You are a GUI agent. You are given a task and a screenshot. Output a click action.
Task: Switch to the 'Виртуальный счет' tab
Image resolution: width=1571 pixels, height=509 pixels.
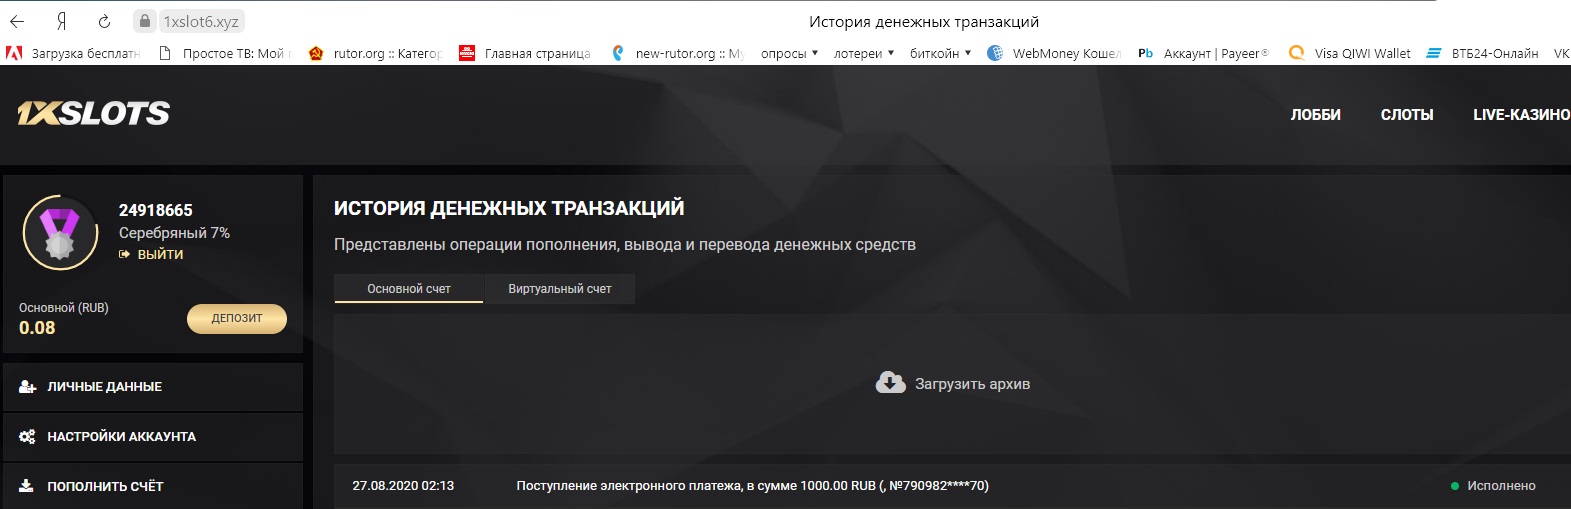point(560,289)
